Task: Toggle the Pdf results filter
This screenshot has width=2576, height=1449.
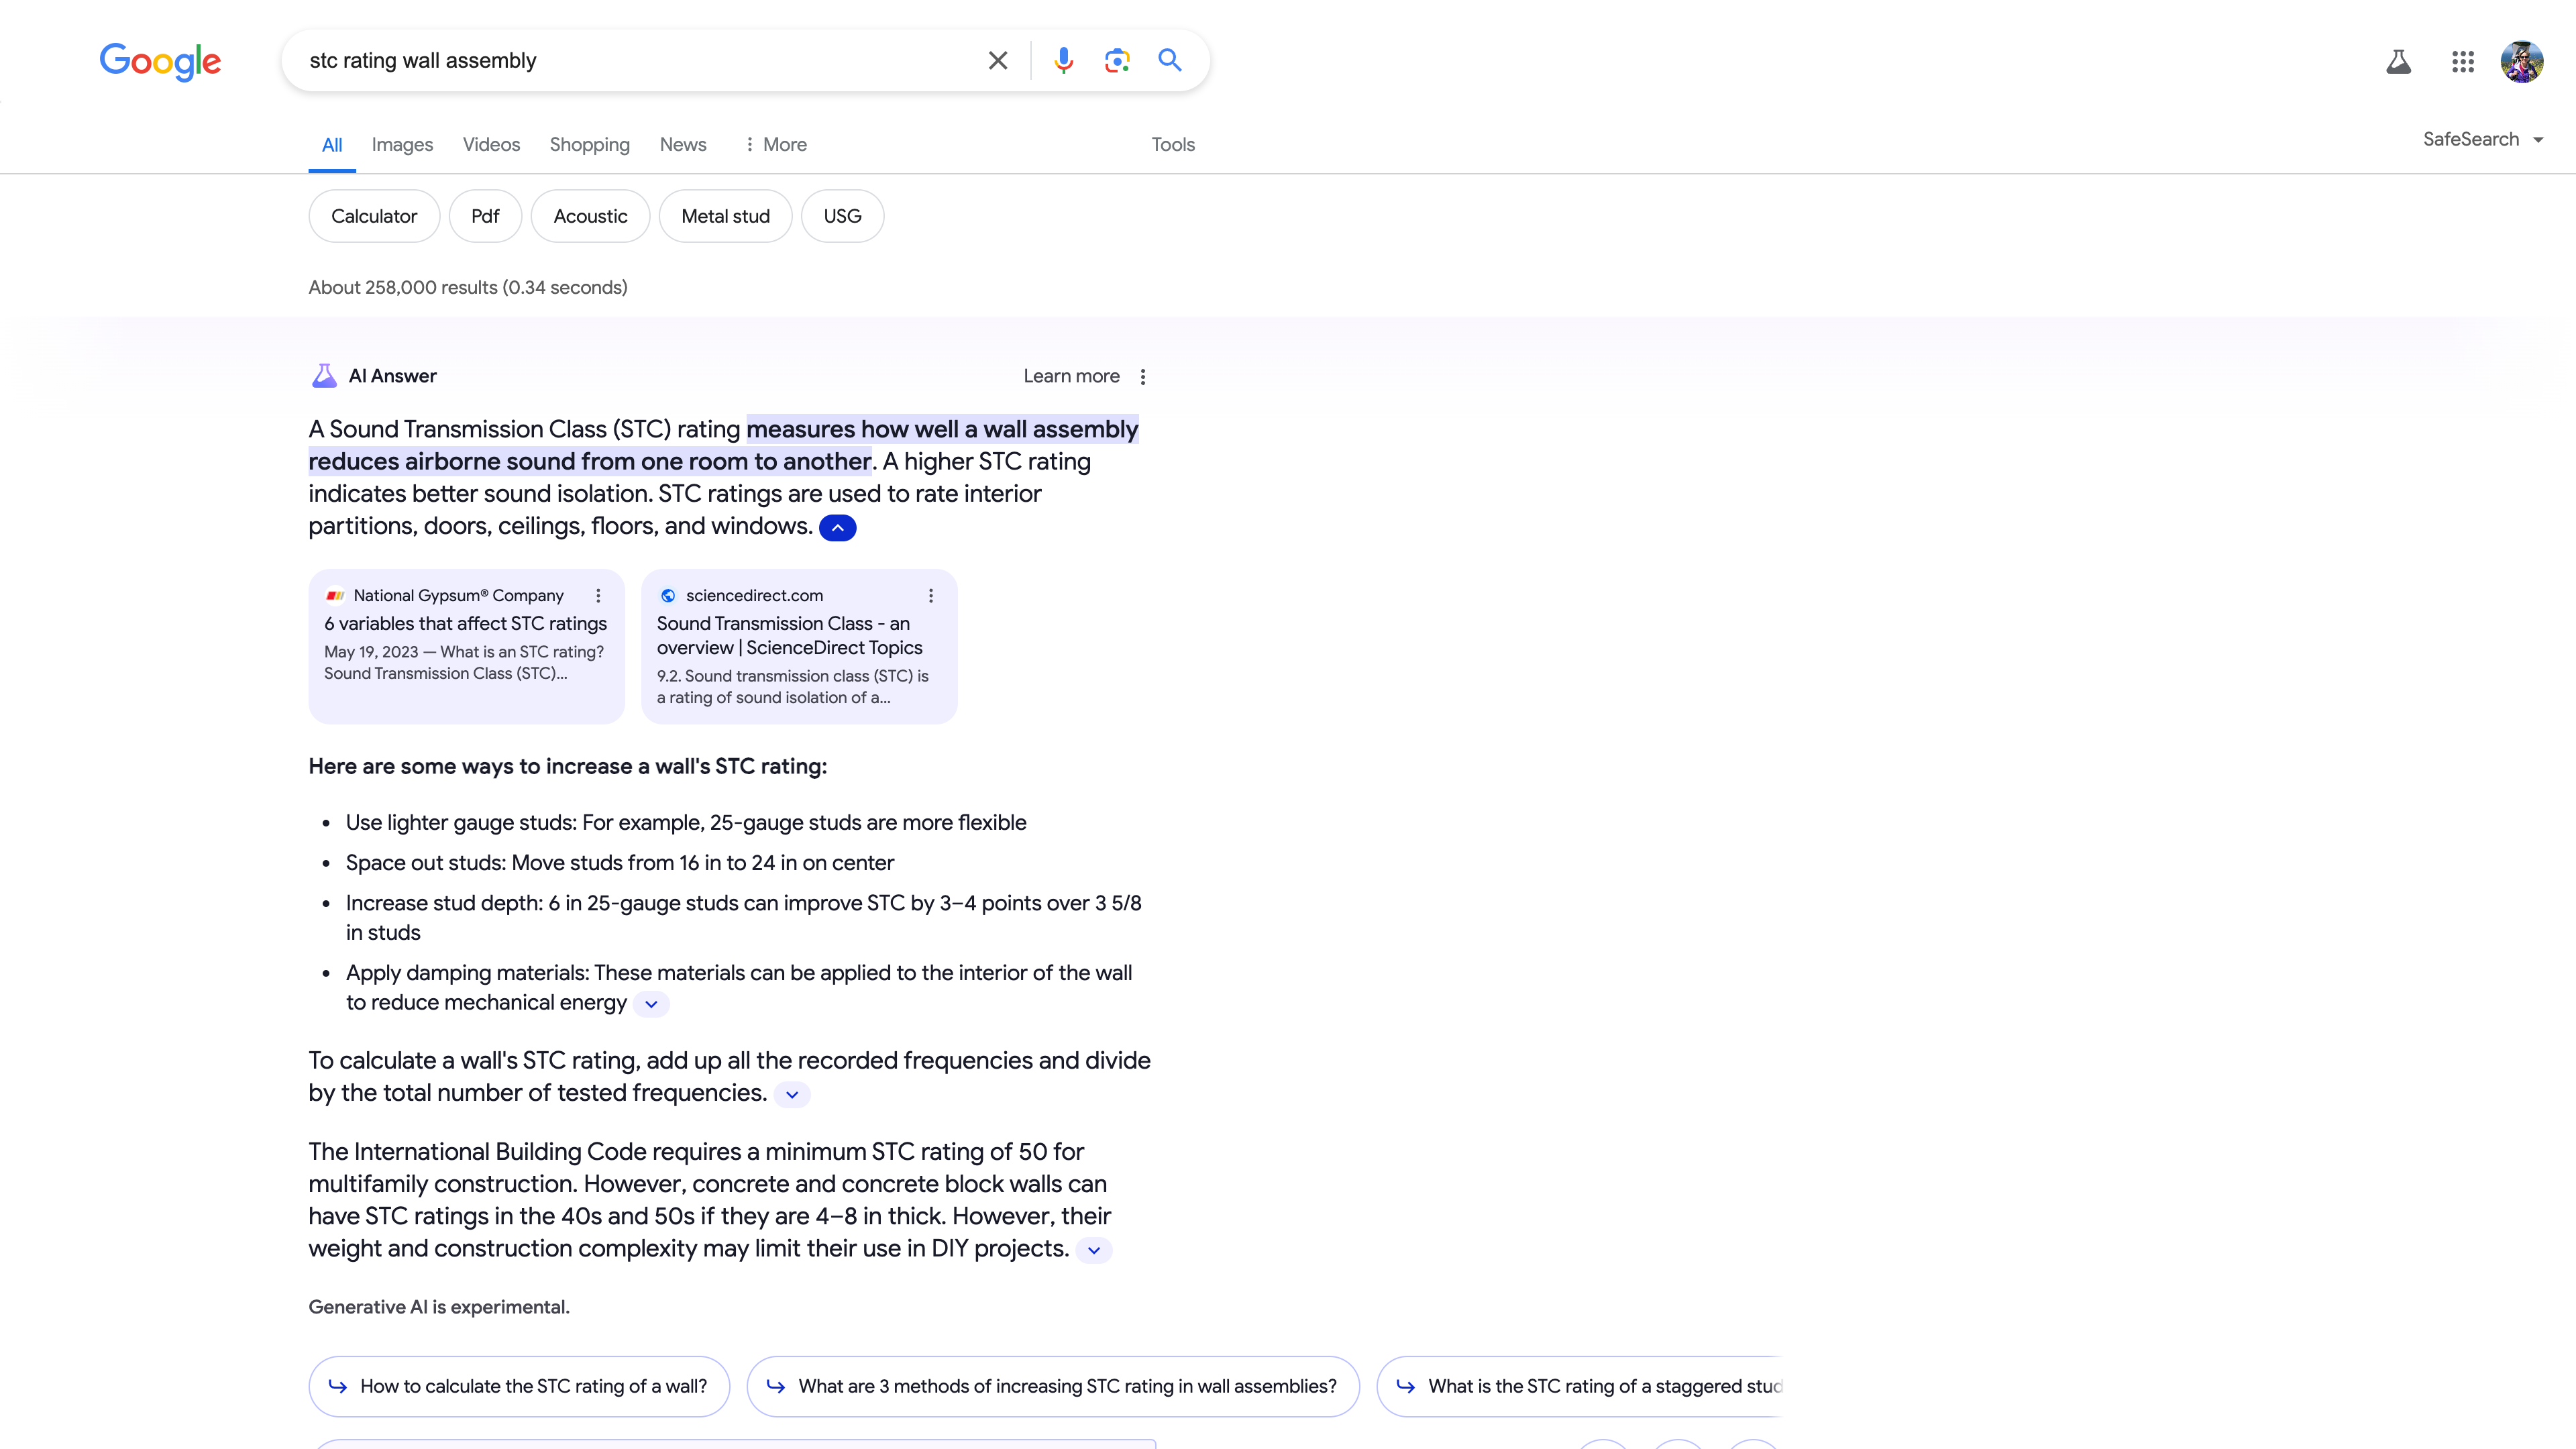Action: [485, 216]
